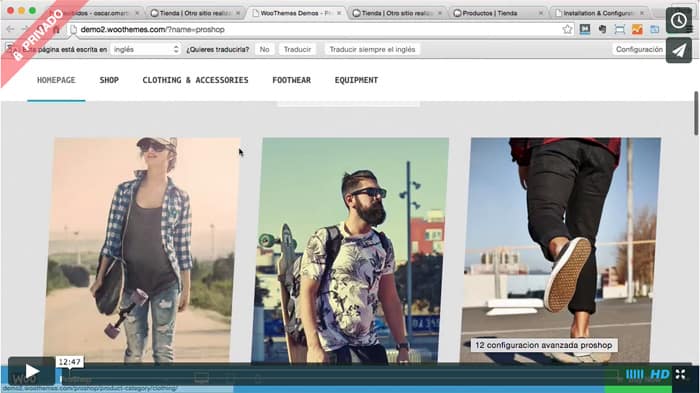Switch to the Installation & Configuration tab
This screenshot has height=393, width=700.
tap(598, 13)
